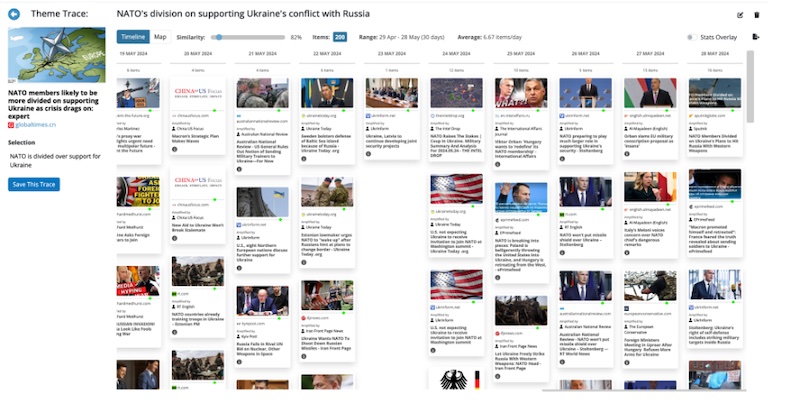Open info icon on Macron's Strategic Plan card
Image resolution: width=800 pixels, height=400 pixels.
174,149
